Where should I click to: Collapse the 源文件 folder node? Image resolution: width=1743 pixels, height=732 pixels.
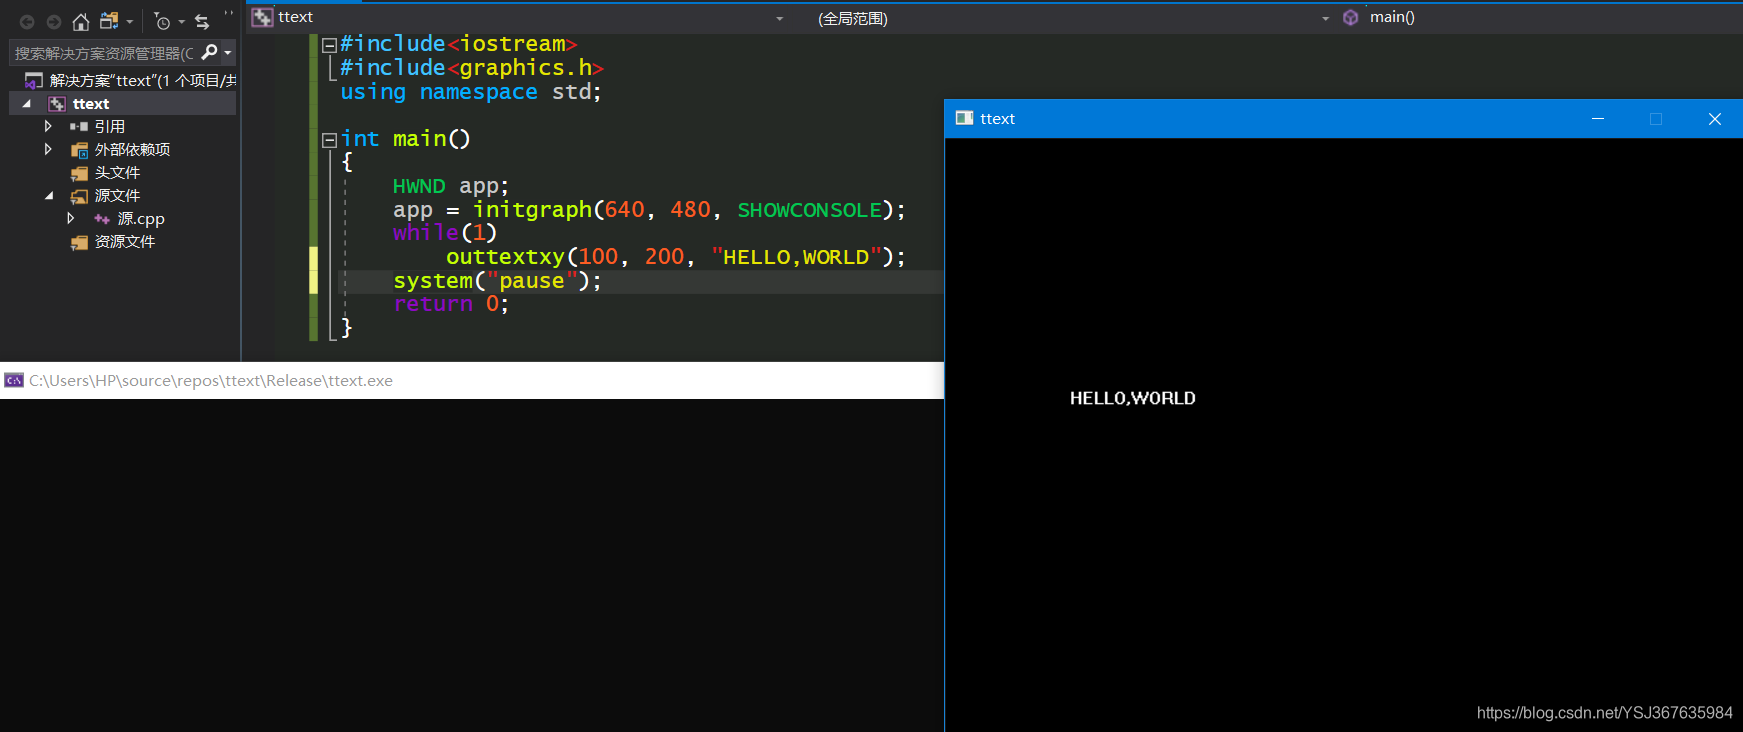49,196
